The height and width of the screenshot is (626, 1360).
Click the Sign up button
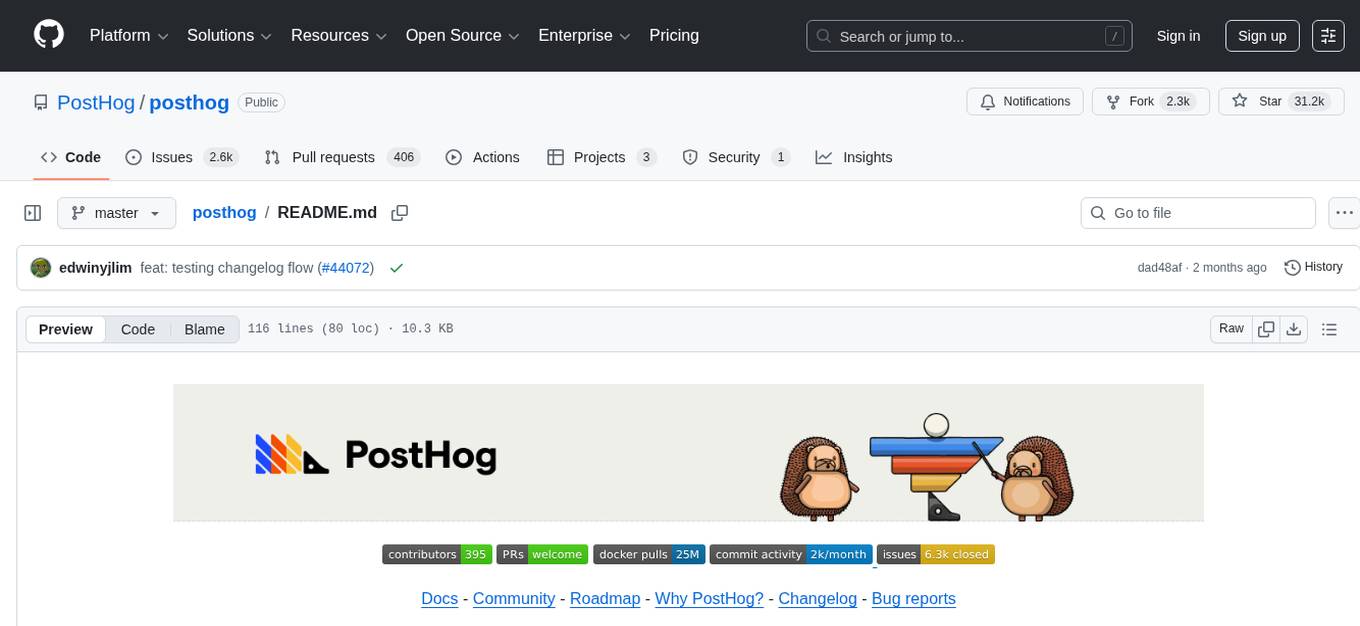[x=1261, y=35]
